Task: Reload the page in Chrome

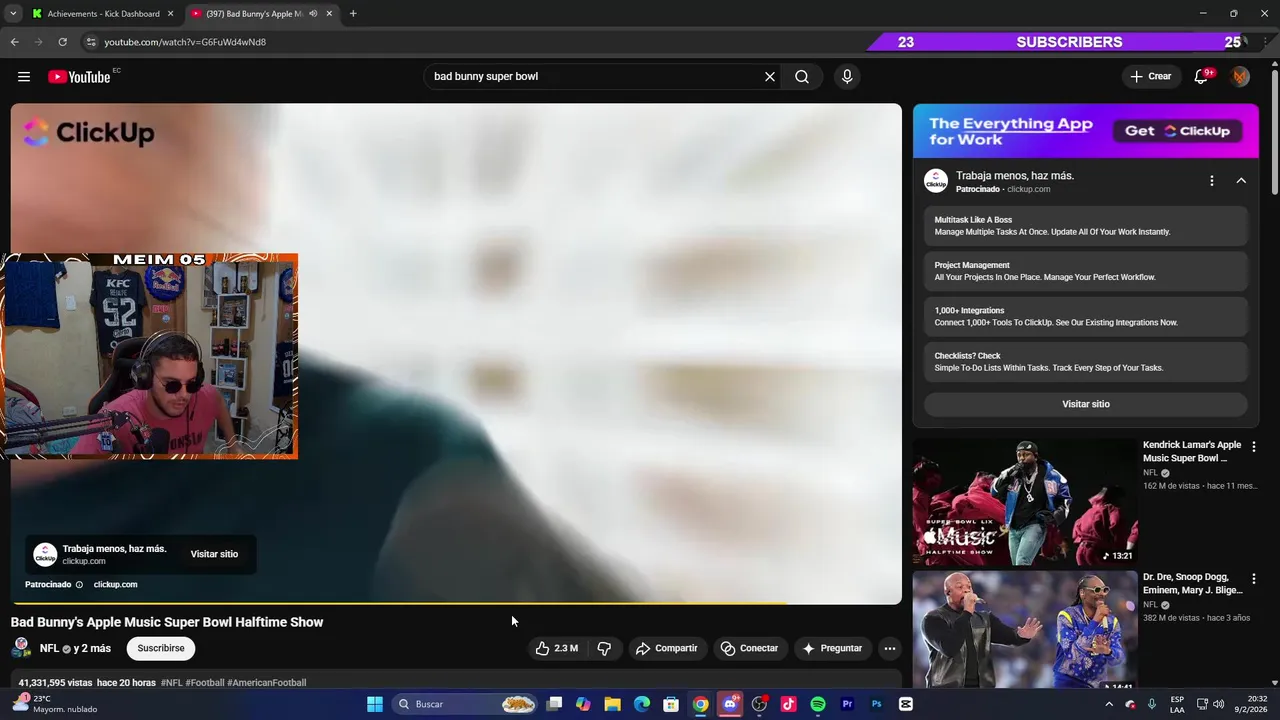Action: click(x=62, y=42)
